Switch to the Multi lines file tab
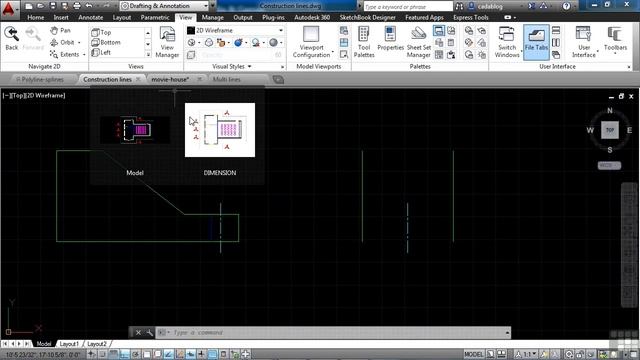The width and height of the screenshot is (640, 360). point(227,80)
